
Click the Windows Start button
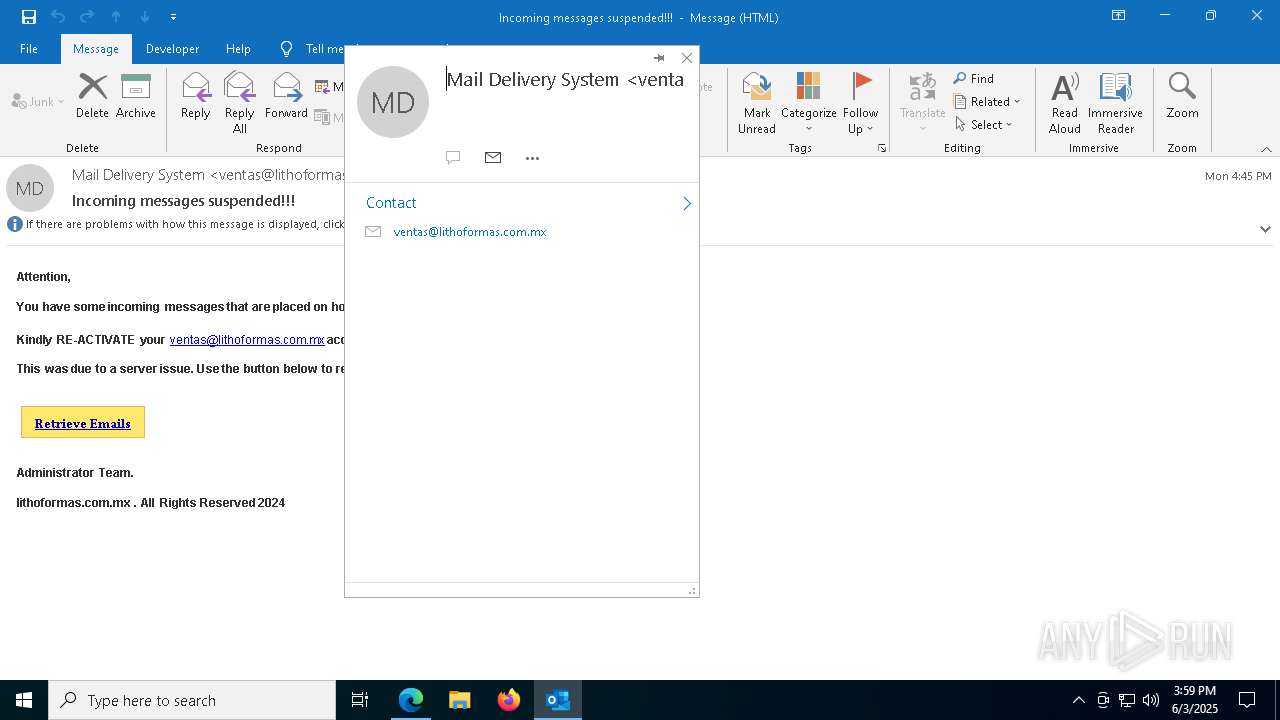24,700
